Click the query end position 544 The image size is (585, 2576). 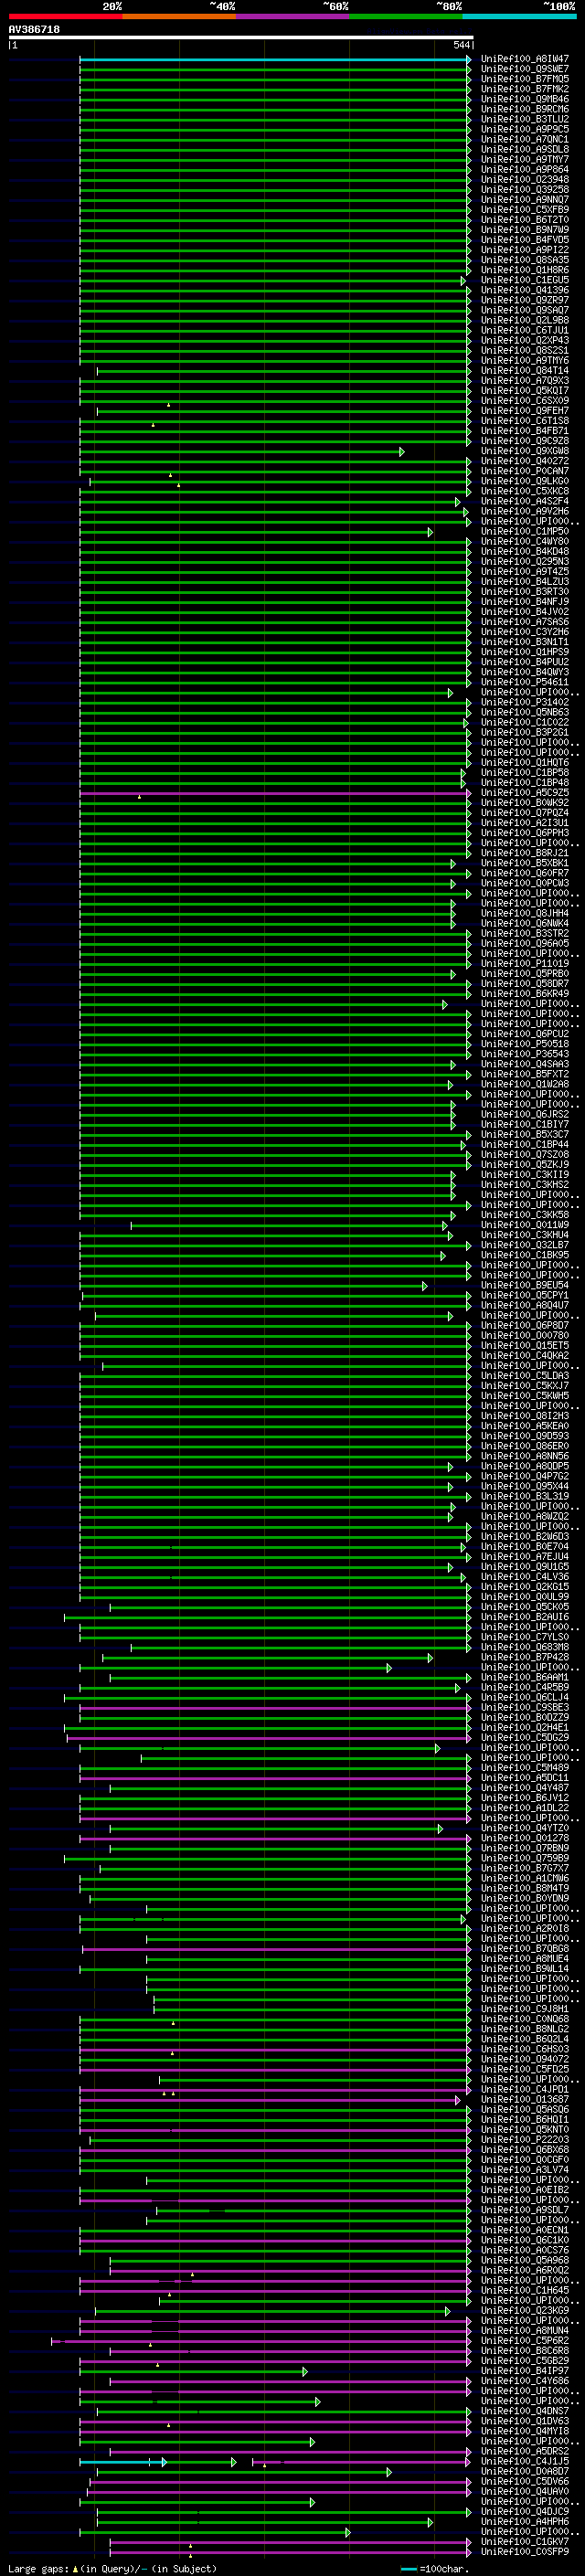tap(461, 45)
